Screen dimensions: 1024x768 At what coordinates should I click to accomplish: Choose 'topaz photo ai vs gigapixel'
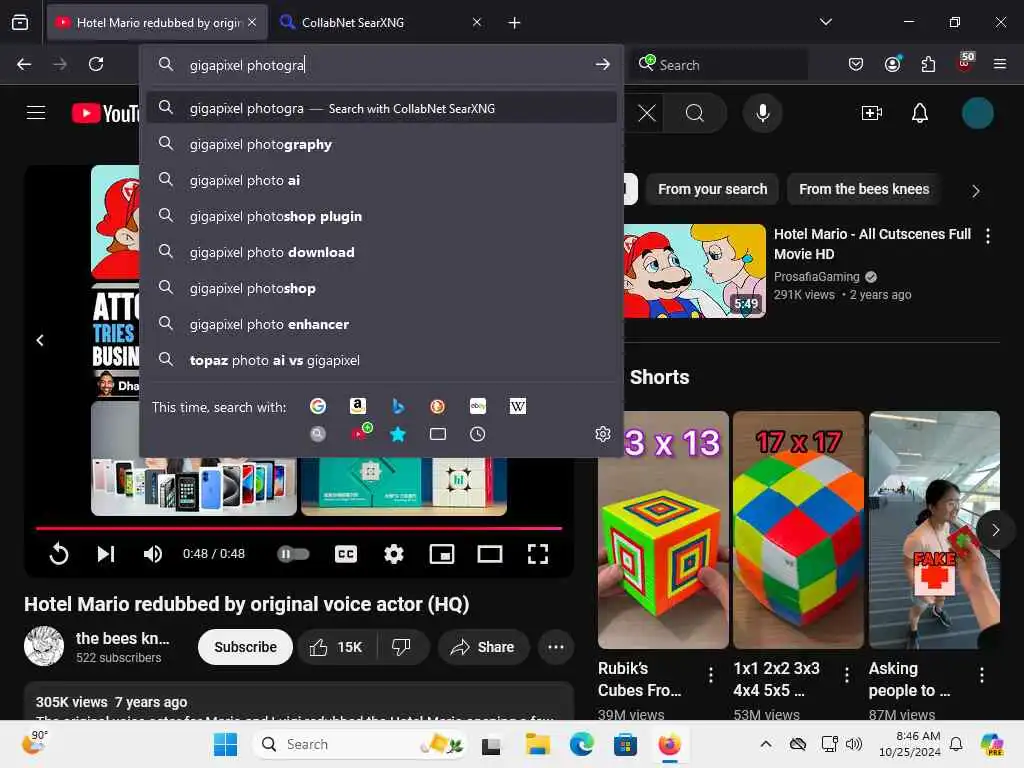pos(382,360)
